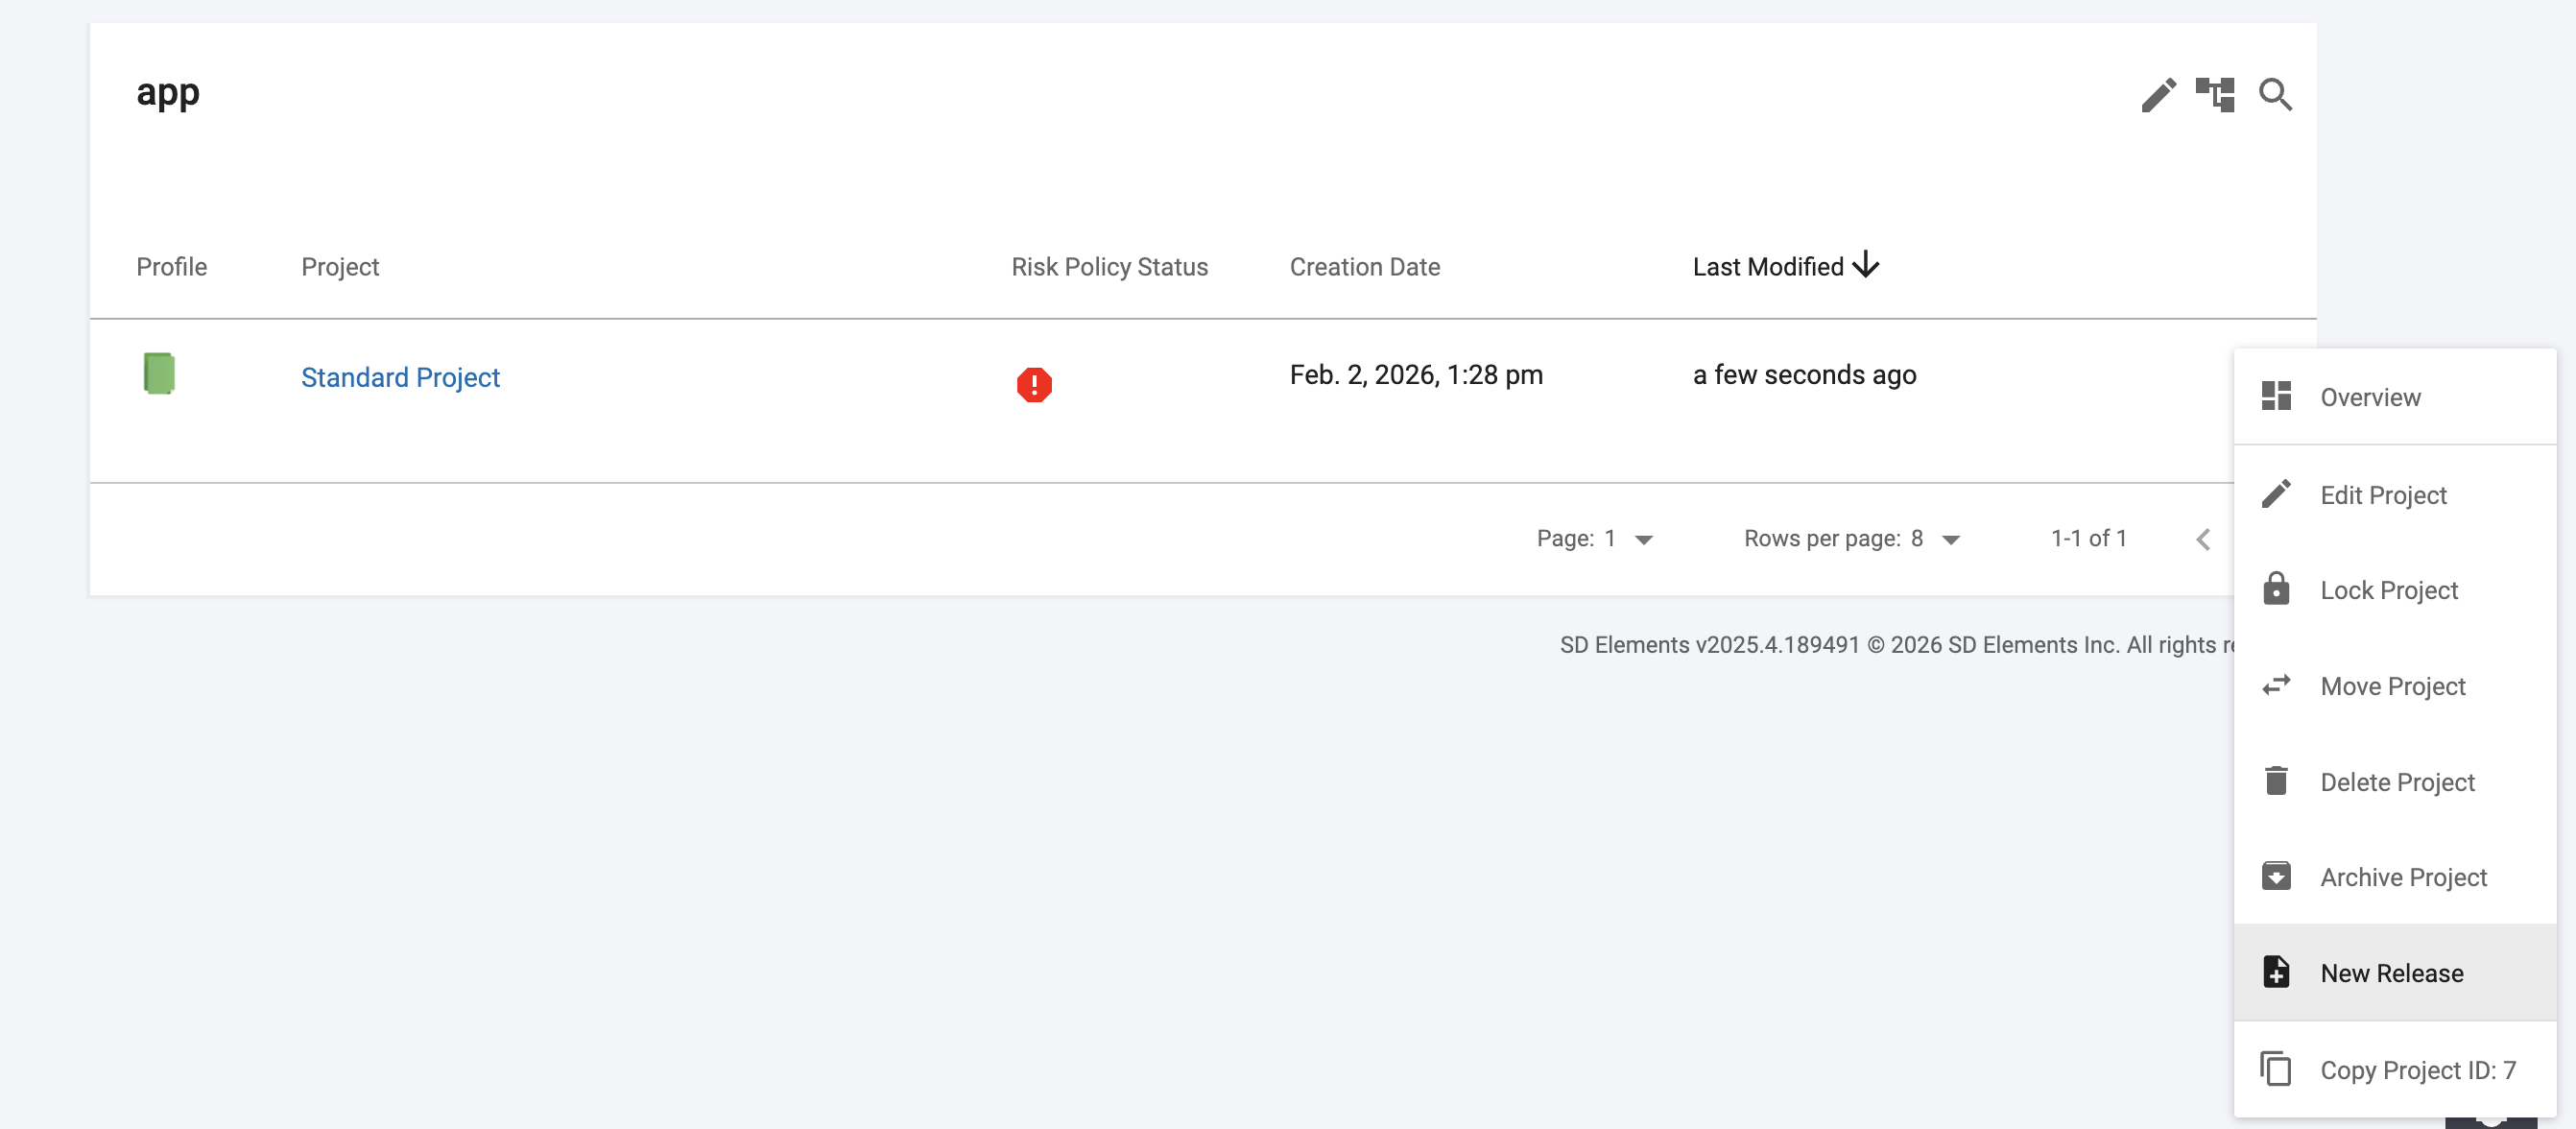Click the archive box icon in menu
Viewport: 2576px width, 1129px height.
point(2276,876)
